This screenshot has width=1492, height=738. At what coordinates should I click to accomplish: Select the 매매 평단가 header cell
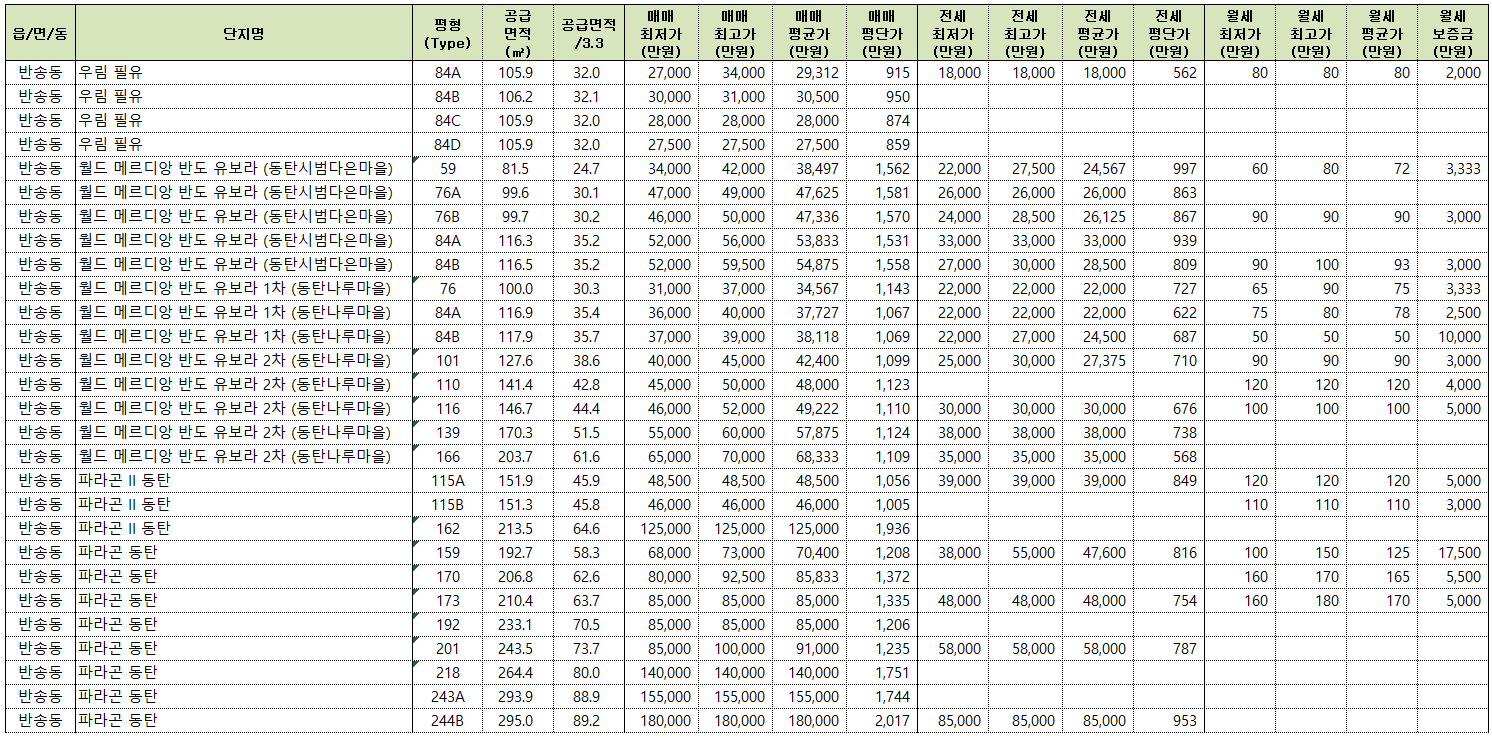pyautogui.click(x=881, y=33)
